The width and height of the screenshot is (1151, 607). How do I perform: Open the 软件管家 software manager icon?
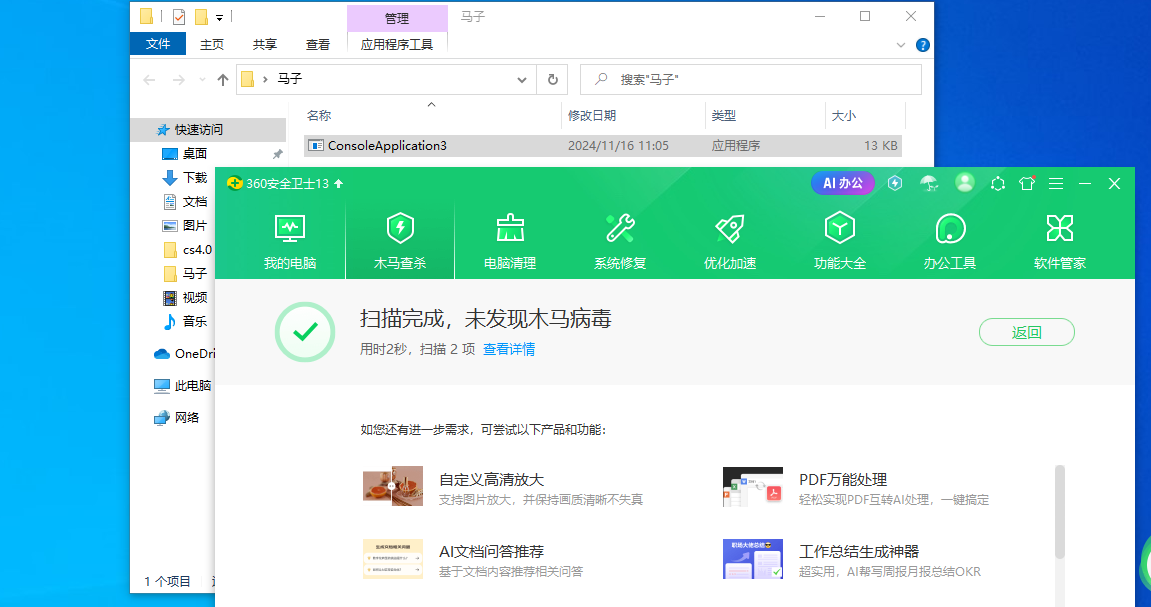tap(1059, 228)
